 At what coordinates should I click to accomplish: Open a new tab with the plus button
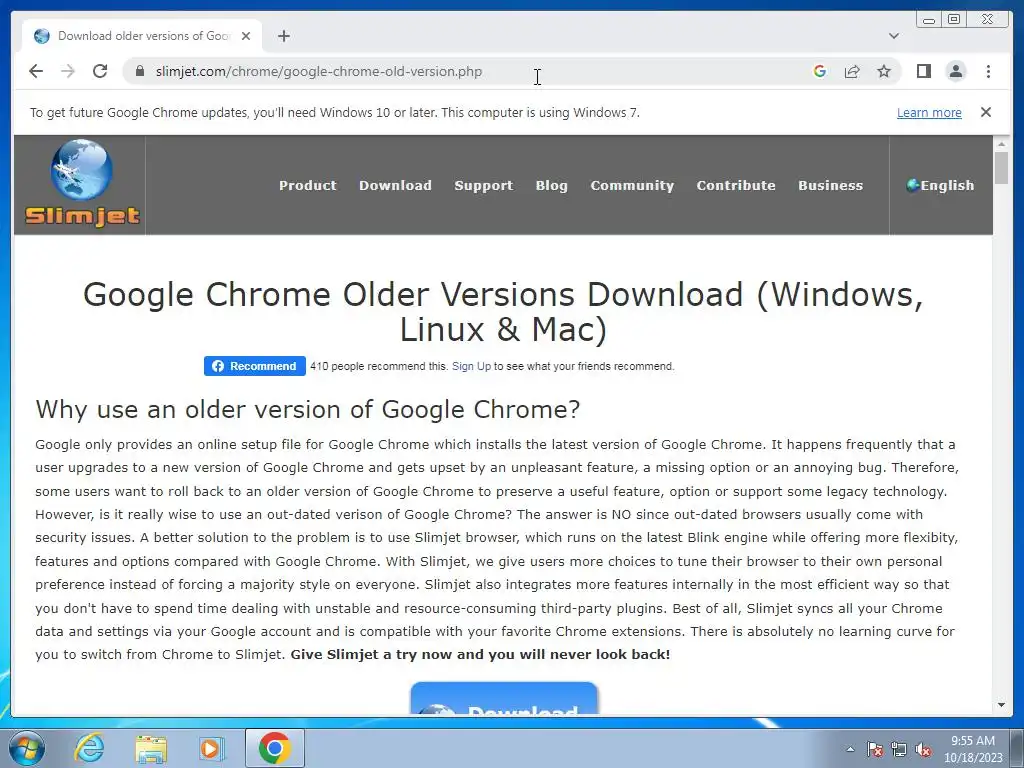(283, 36)
